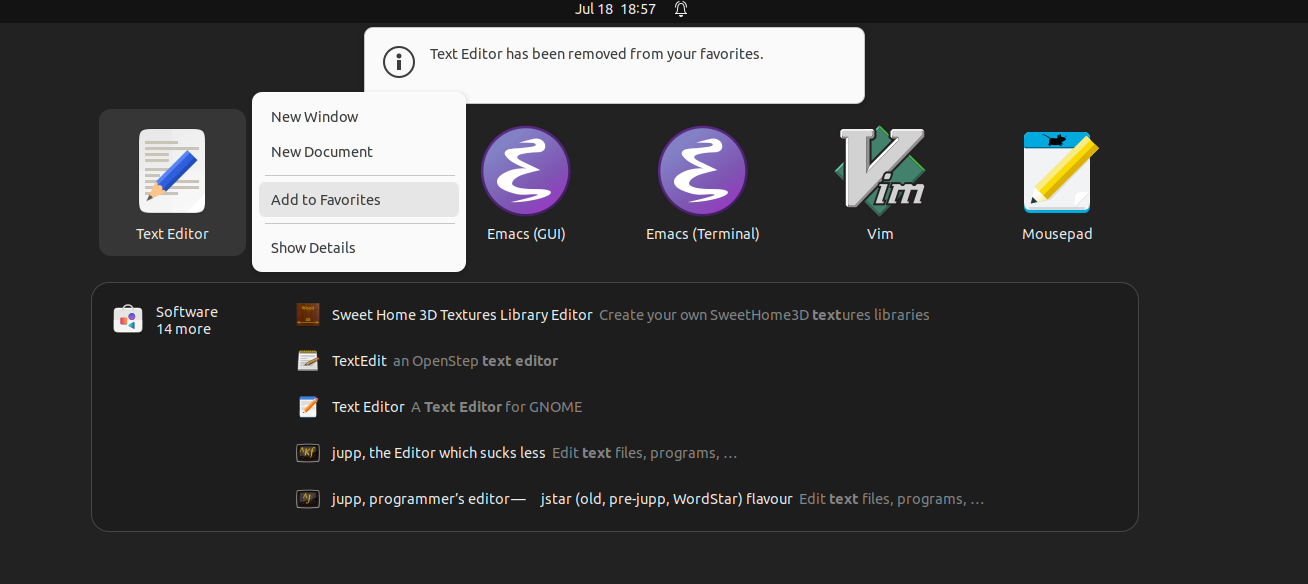Select Add to Favorites menu entry
Screen dimensions: 1308x584
[x=359, y=200]
